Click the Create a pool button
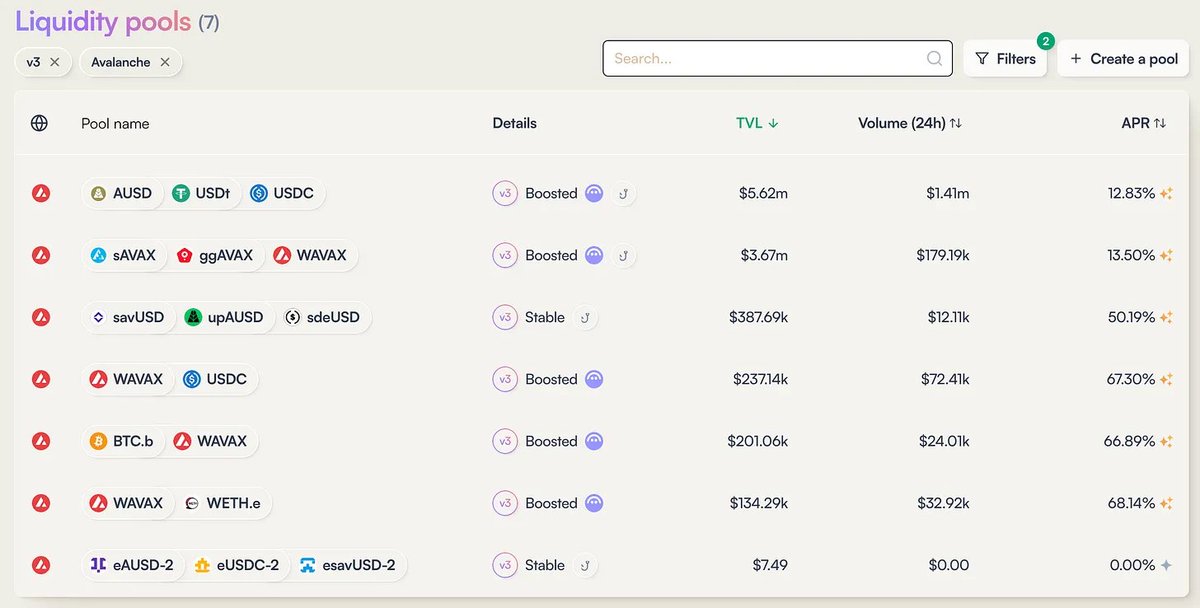 [x=1124, y=59]
